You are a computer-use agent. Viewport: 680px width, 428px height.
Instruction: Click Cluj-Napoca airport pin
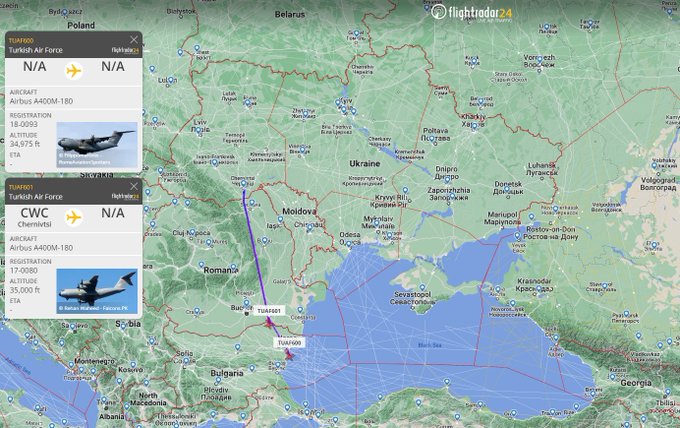192,233
